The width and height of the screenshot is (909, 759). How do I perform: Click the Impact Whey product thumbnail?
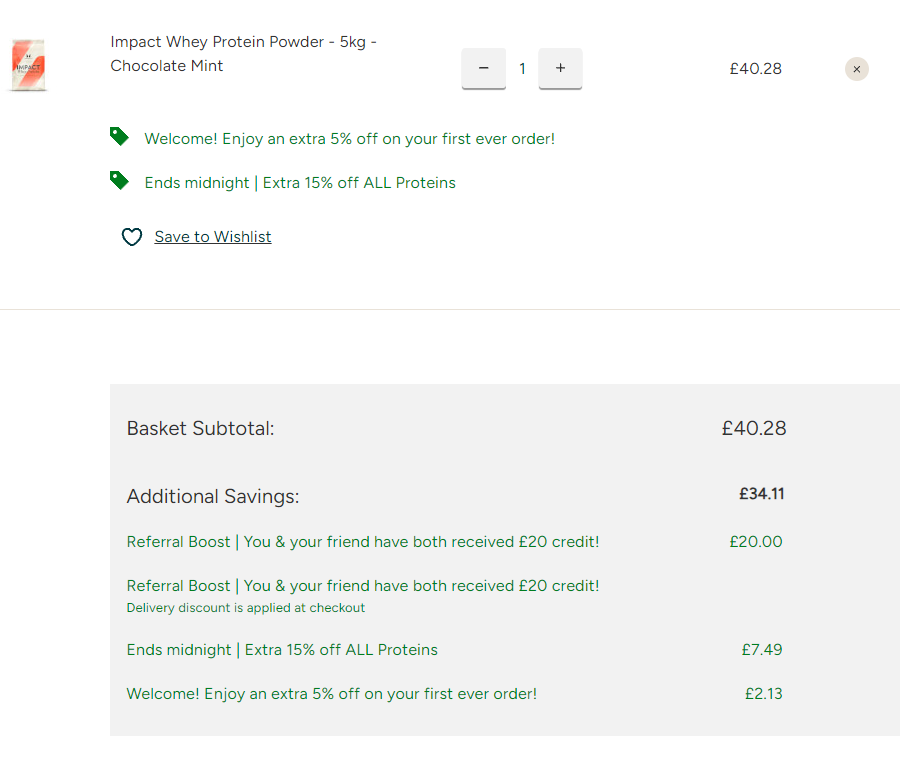coord(28,65)
